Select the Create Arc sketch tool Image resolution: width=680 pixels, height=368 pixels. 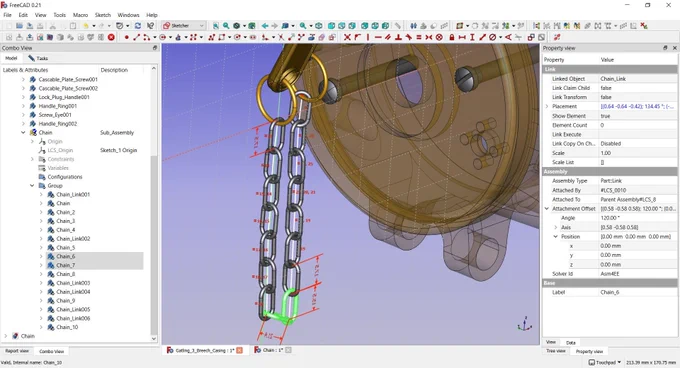point(147,37)
